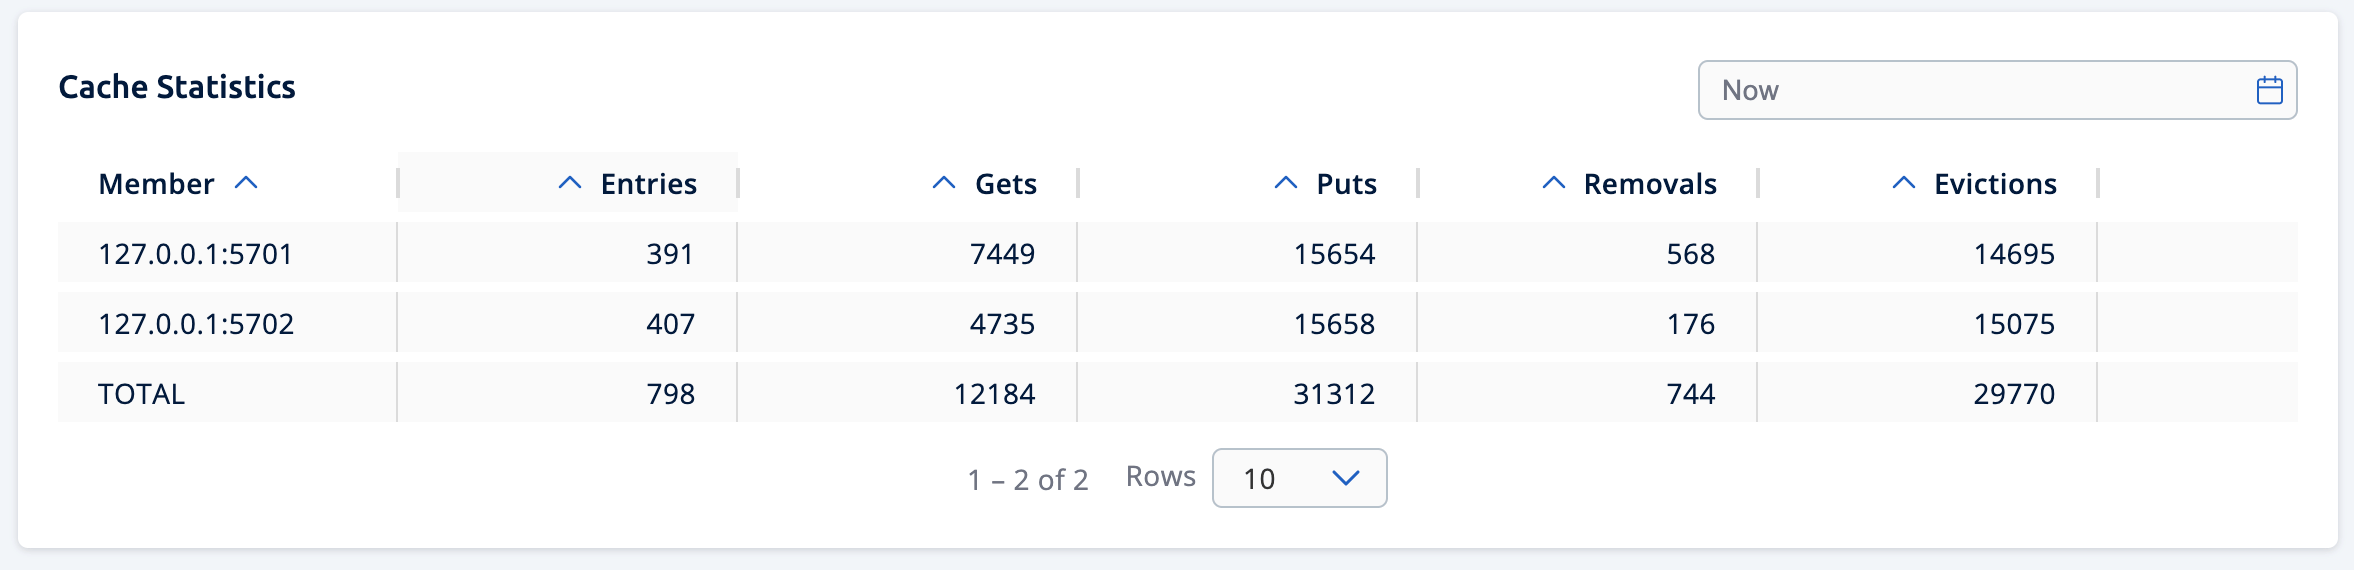Click the TOTAL summary row
The width and height of the screenshot is (2354, 570).
tap(142, 394)
